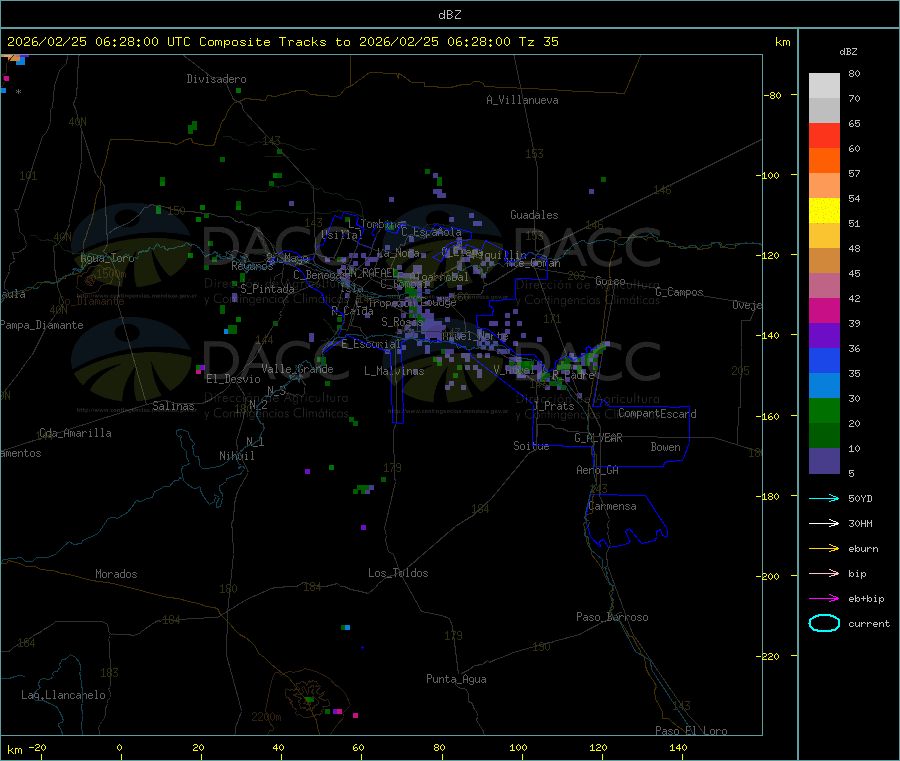
Task: Click the Agua_Toro map label
Action: click(107, 258)
